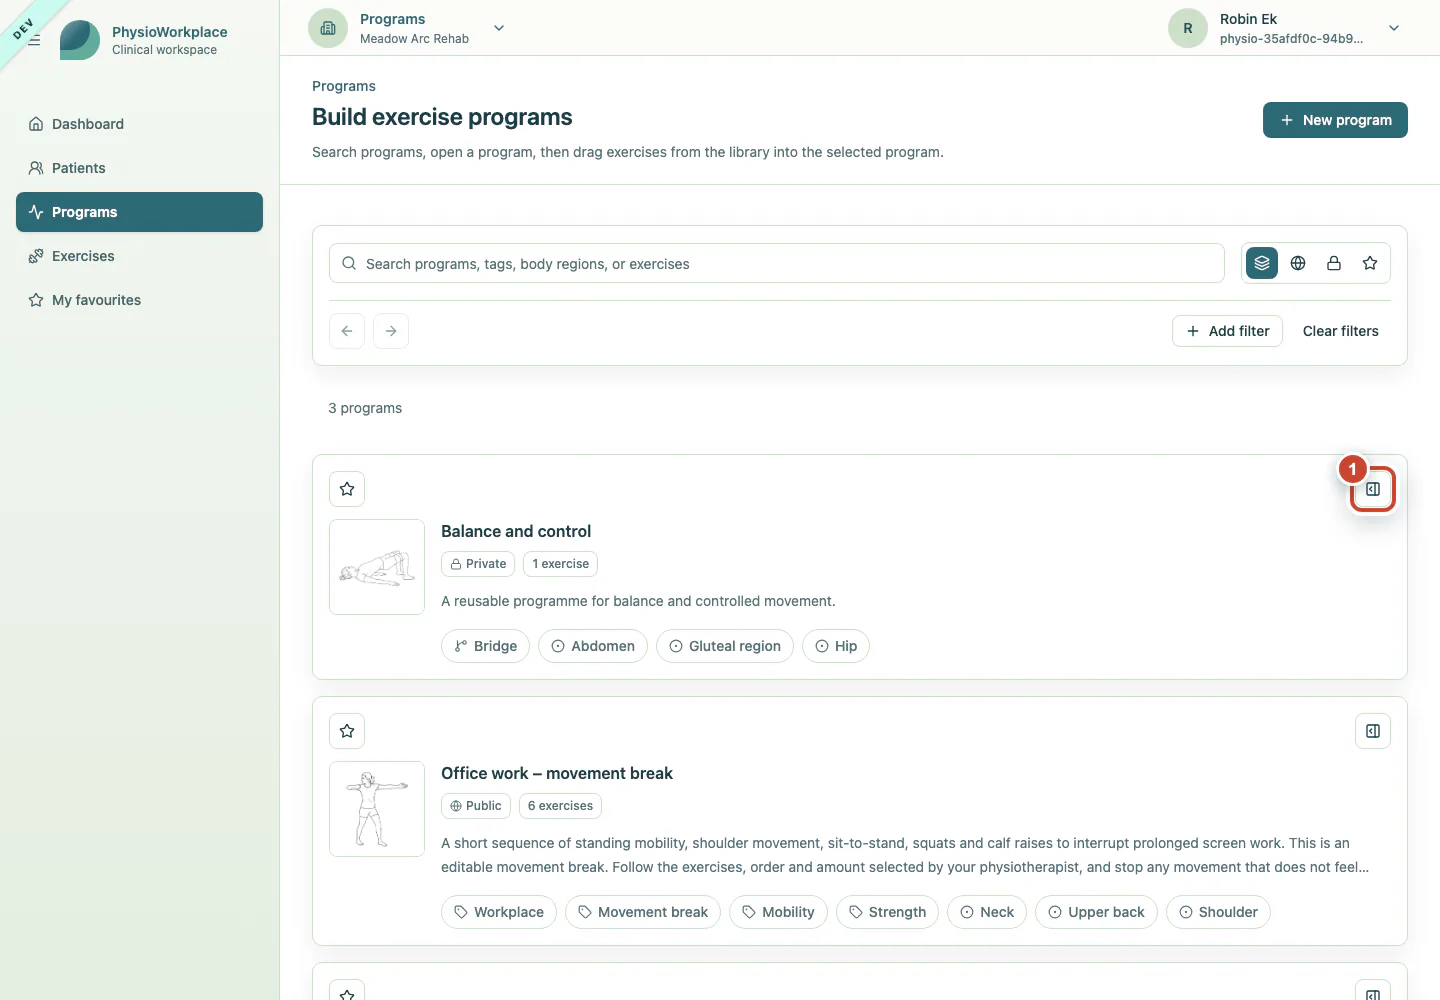1440x1000 pixels.
Task: Click the Mobility tag
Action: coord(778,912)
